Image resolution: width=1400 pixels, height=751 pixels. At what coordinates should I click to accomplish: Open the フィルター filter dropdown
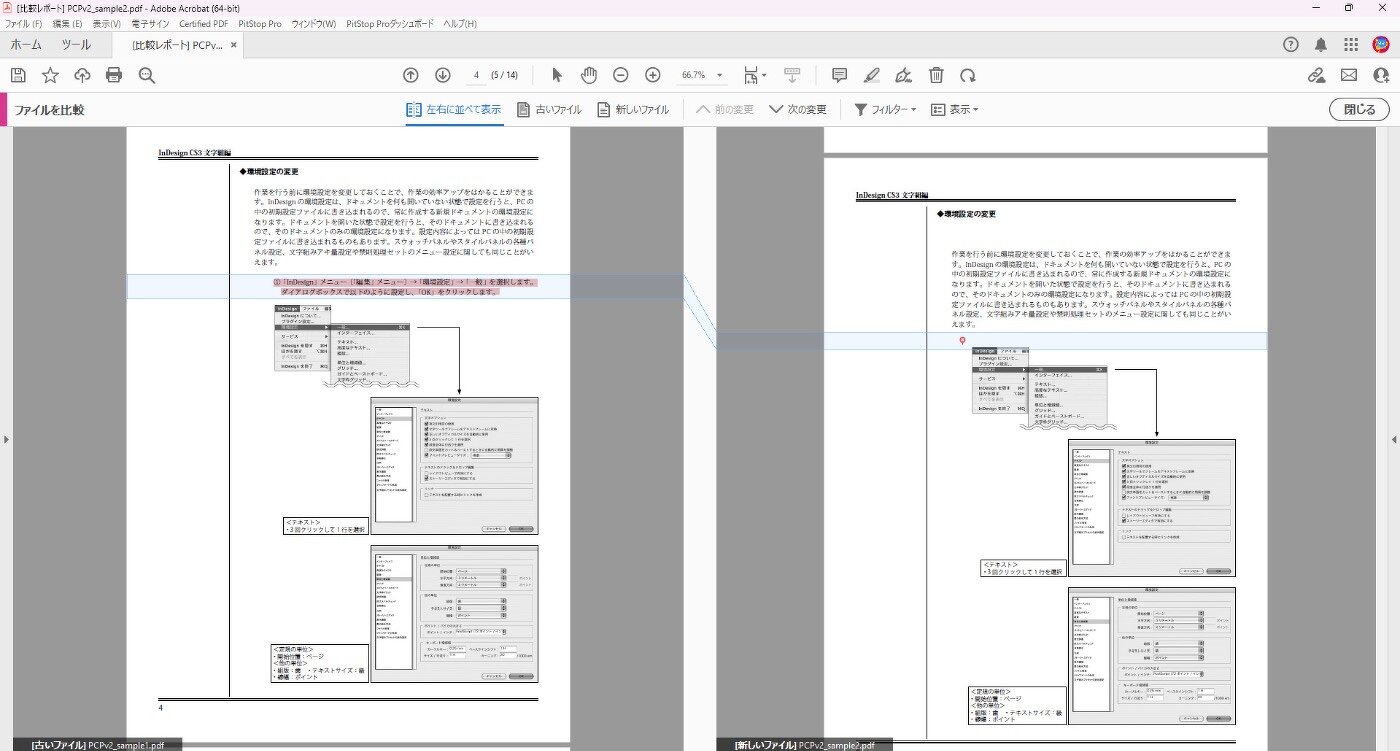pyautogui.click(x=886, y=110)
